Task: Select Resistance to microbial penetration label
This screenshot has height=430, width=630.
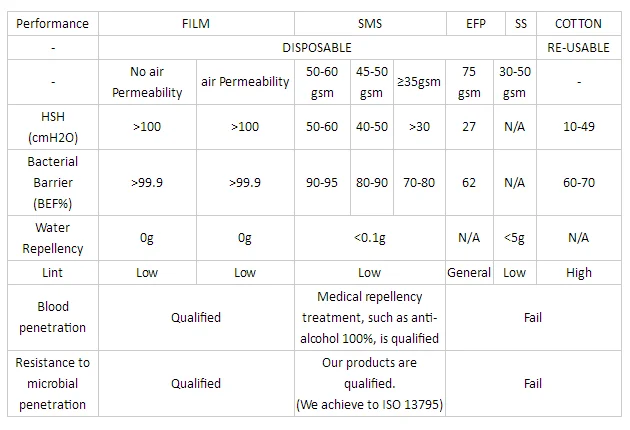Action: pyautogui.click(x=53, y=383)
